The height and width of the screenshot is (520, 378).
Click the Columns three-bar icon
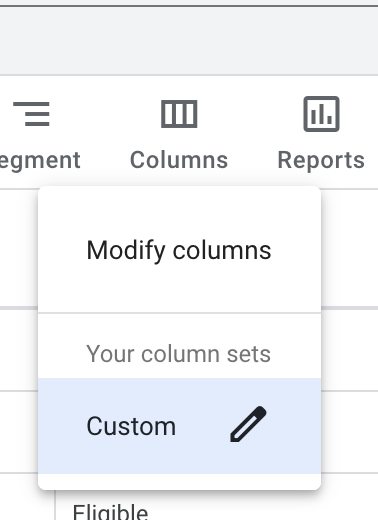click(179, 114)
